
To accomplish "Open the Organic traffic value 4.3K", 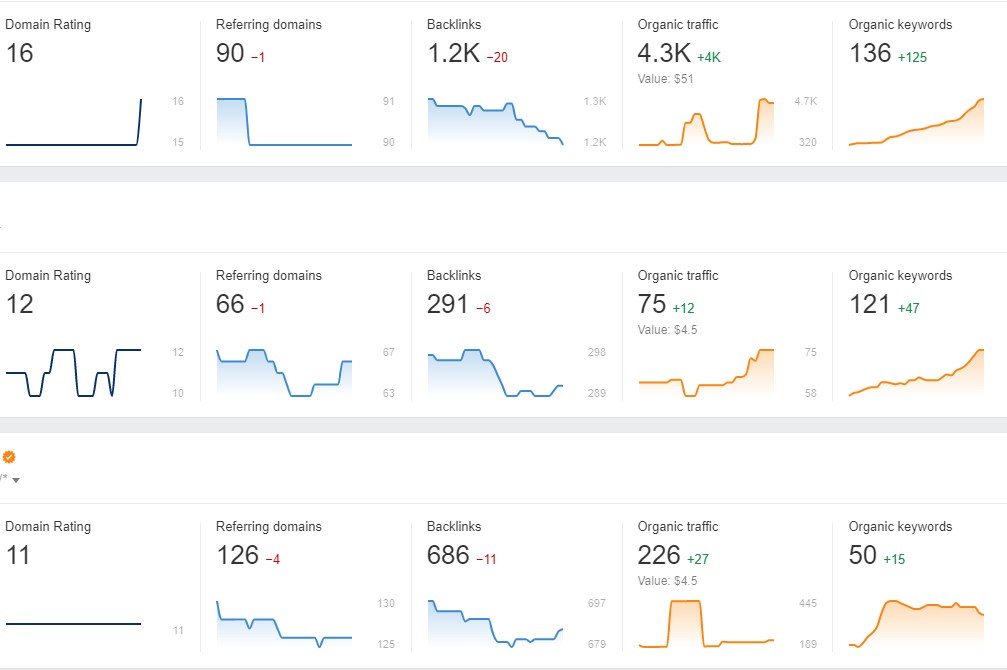I will coord(664,54).
